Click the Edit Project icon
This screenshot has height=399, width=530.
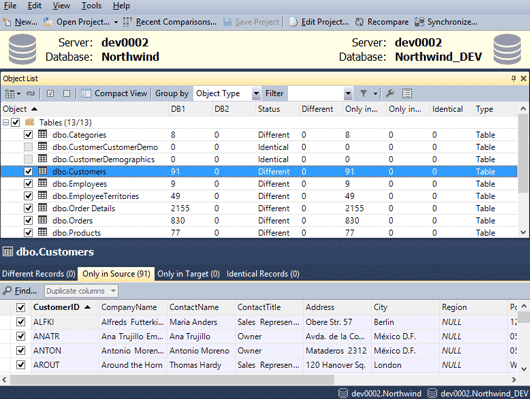click(293, 22)
